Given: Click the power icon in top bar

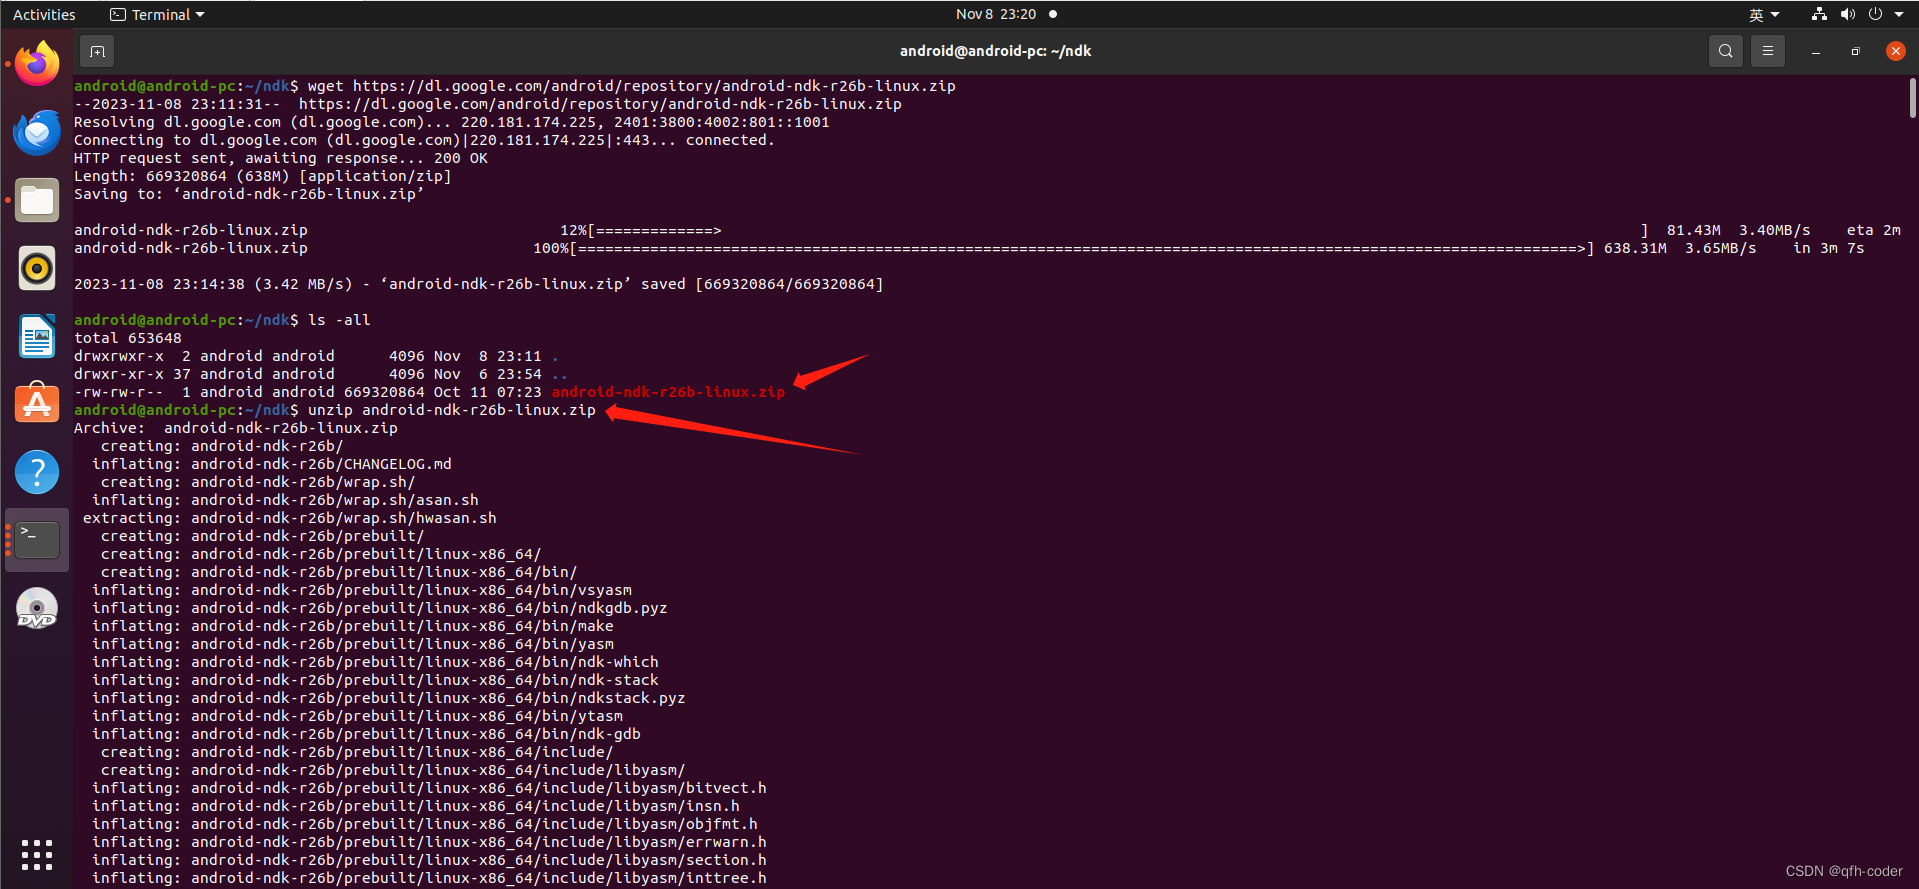Looking at the screenshot, I should [x=1875, y=14].
